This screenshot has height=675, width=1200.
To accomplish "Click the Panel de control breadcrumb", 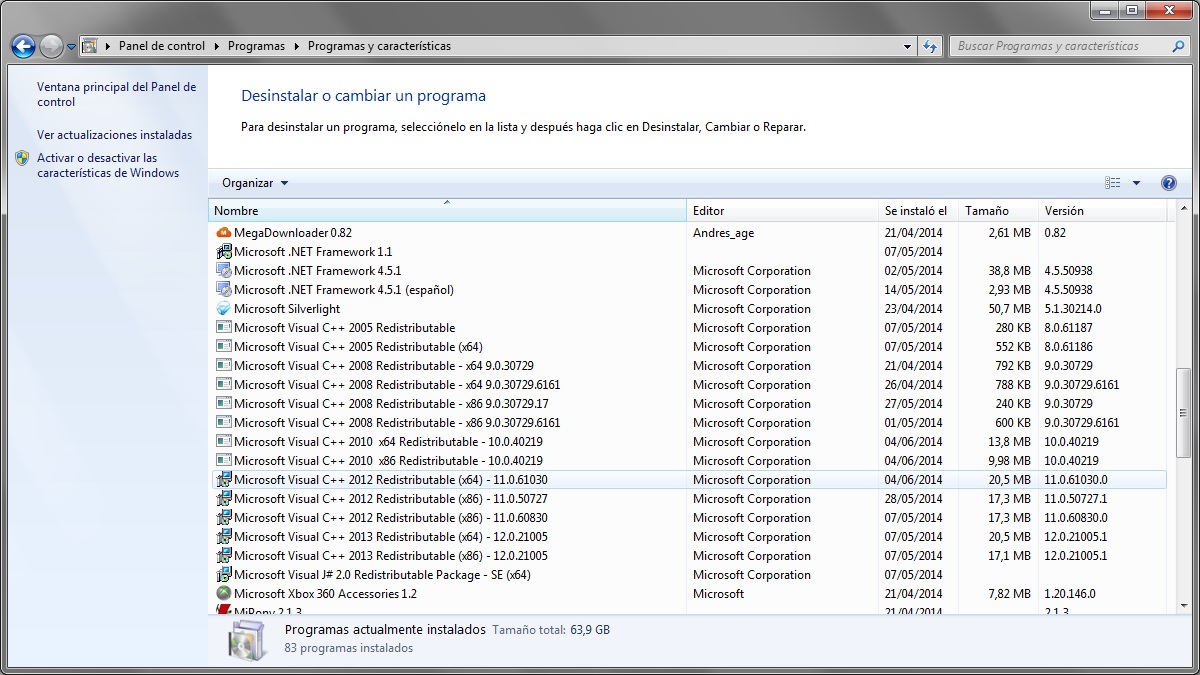I will pyautogui.click(x=162, y=46).
